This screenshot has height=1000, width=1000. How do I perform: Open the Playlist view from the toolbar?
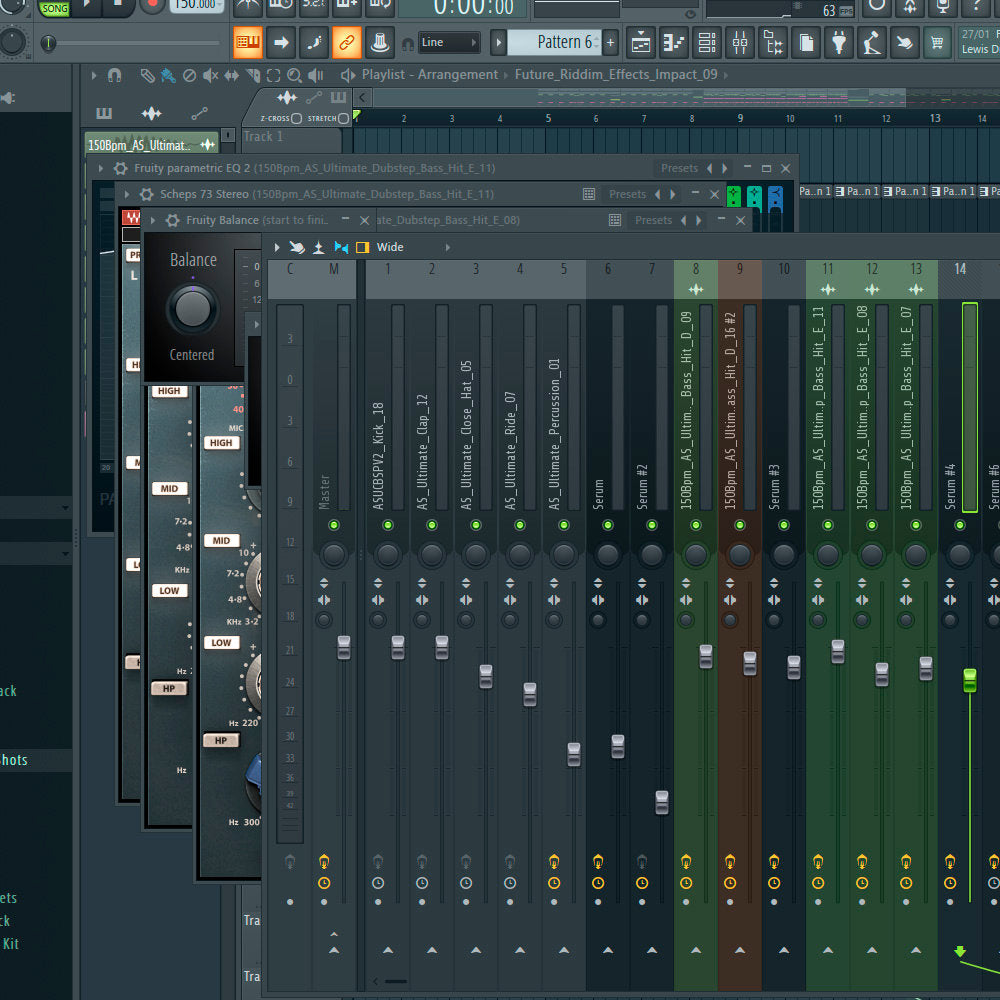pos(642,43)
